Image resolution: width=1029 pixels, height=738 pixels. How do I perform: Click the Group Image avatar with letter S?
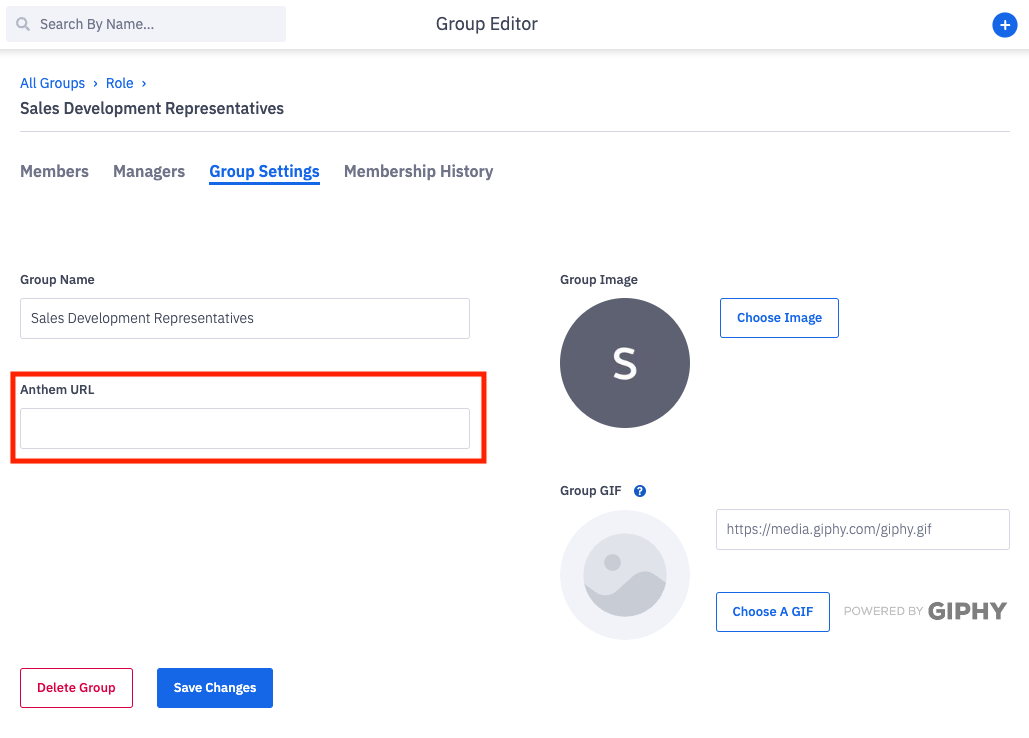pyautogui.click(x=625, y=363)
